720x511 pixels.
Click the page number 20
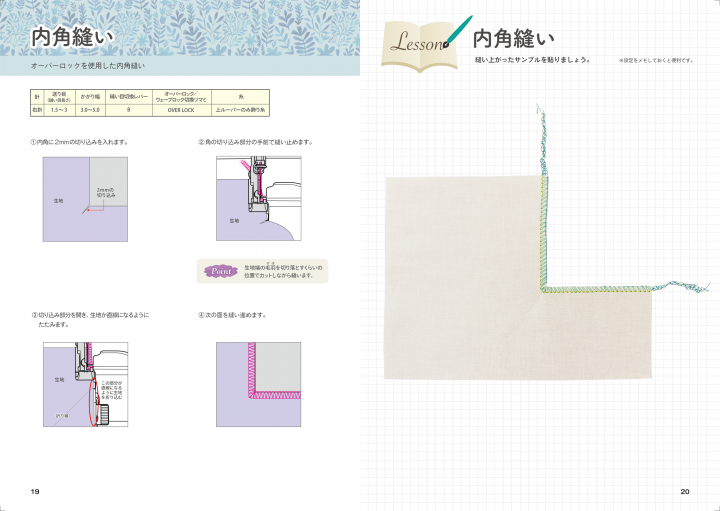click(x=685, y=491)
